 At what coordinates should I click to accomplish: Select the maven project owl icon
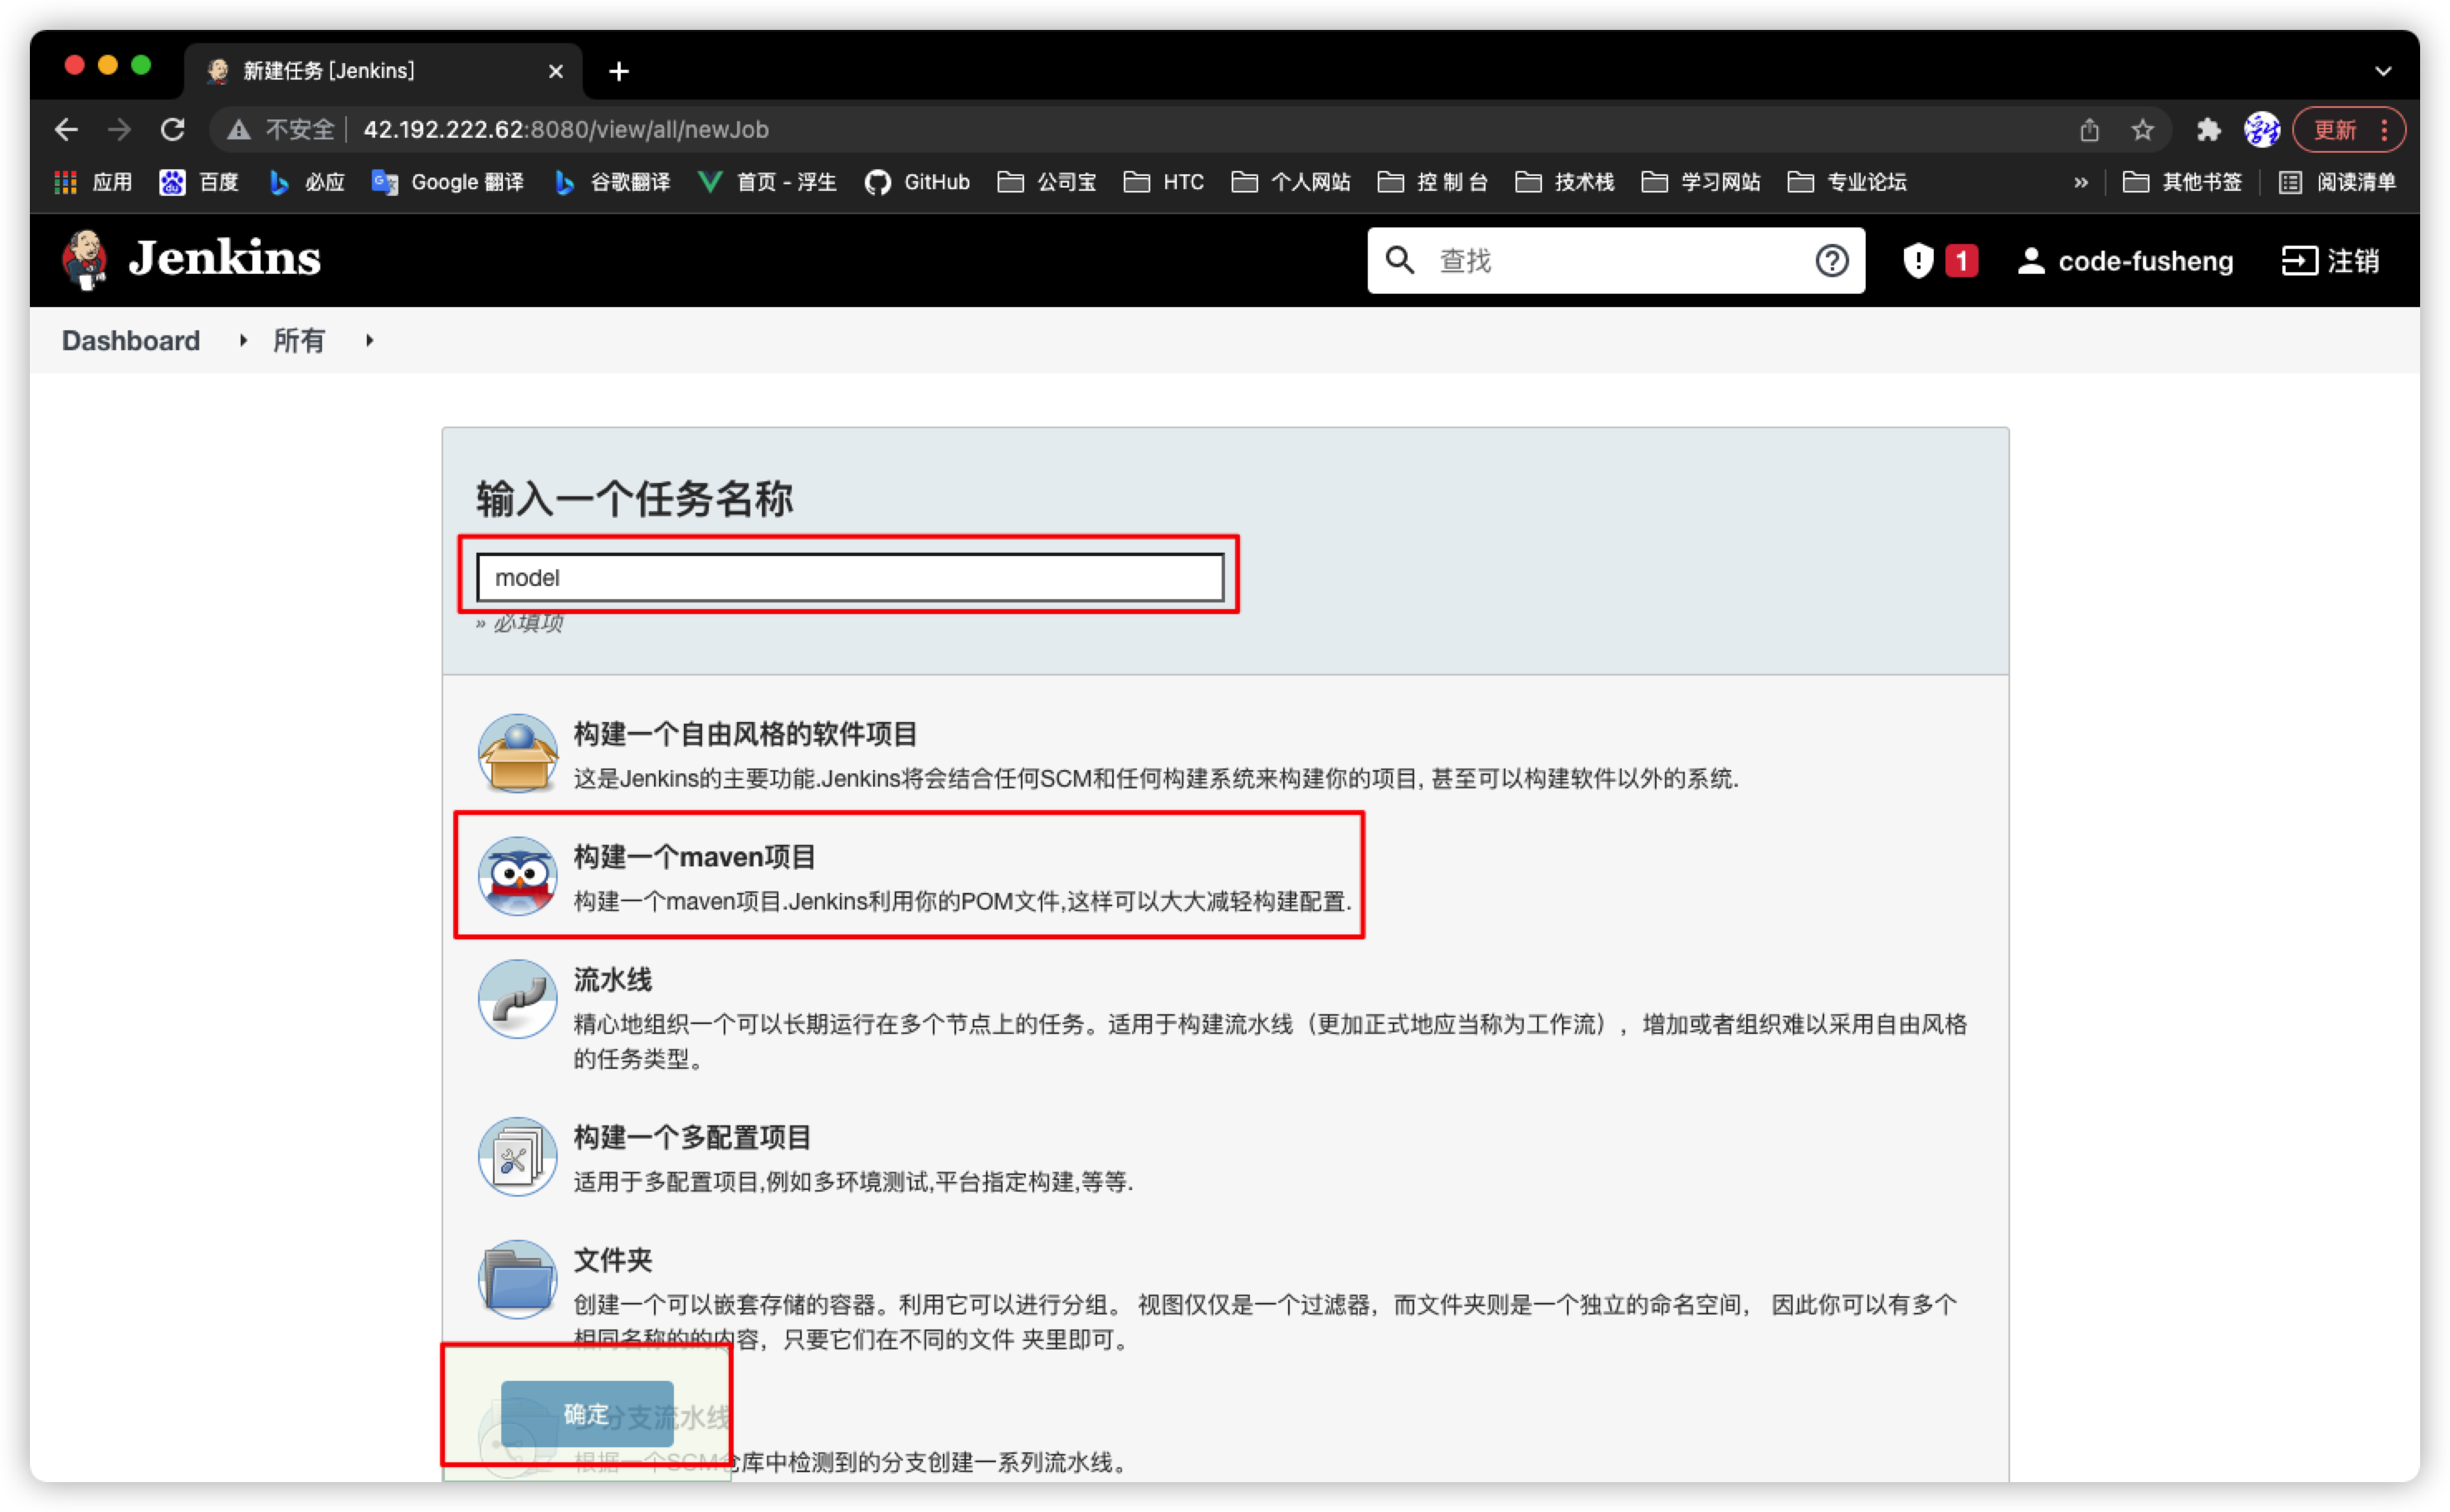[517, 876]
